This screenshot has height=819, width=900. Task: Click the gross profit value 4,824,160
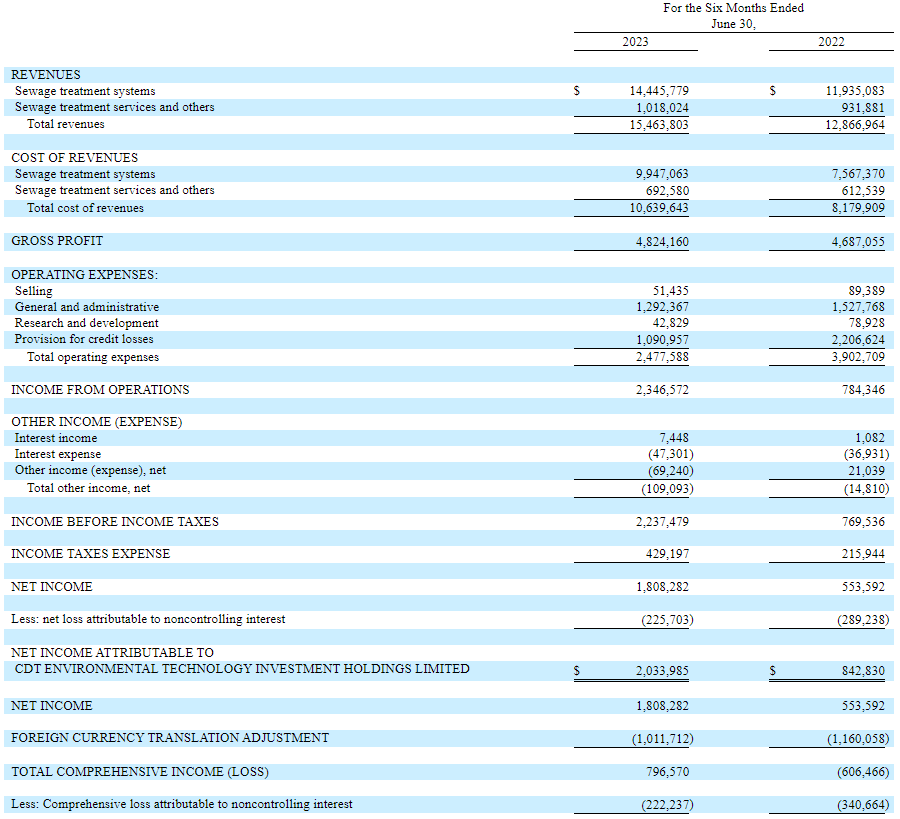[x=662, y=242]
